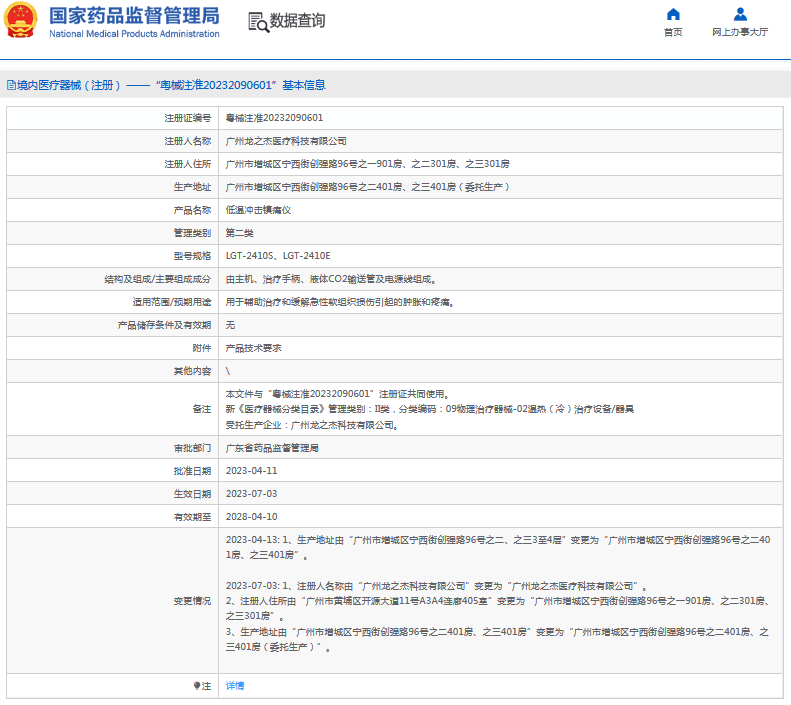Select product name 低温冲击镇痛仪
791x705 pixels.
[258, 210]
